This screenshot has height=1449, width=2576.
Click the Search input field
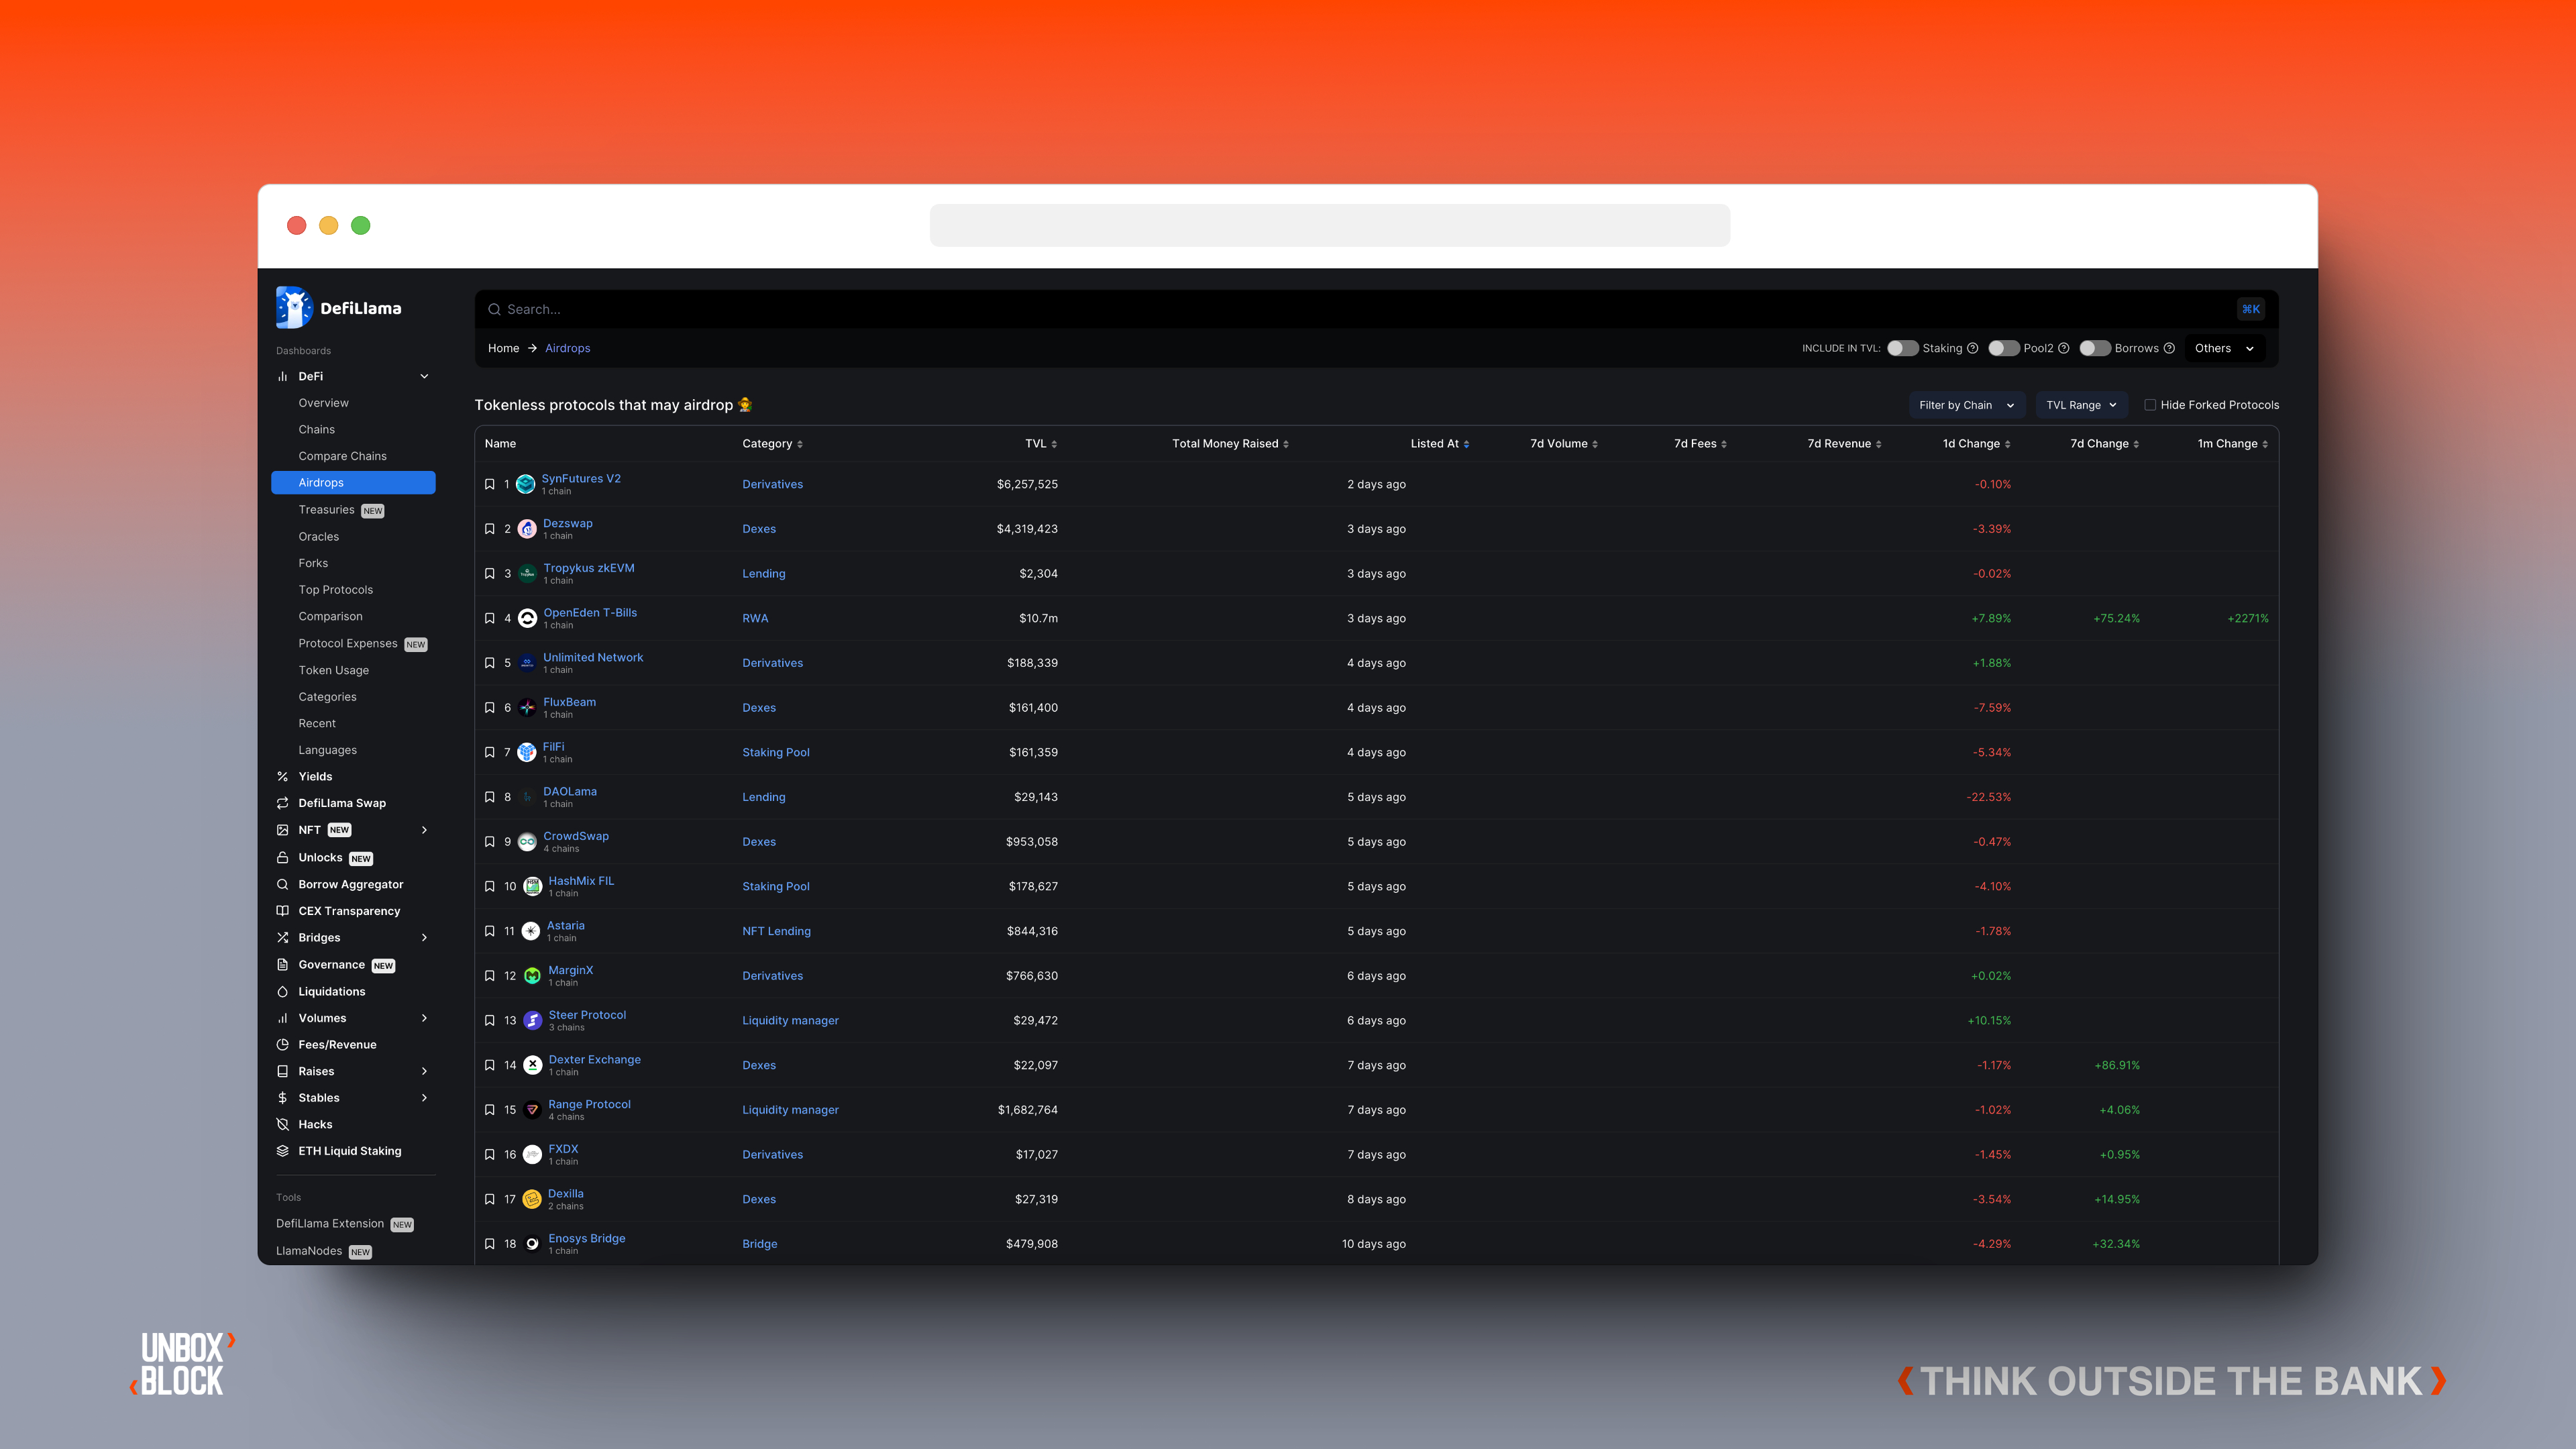click(x=1376, y=309)
